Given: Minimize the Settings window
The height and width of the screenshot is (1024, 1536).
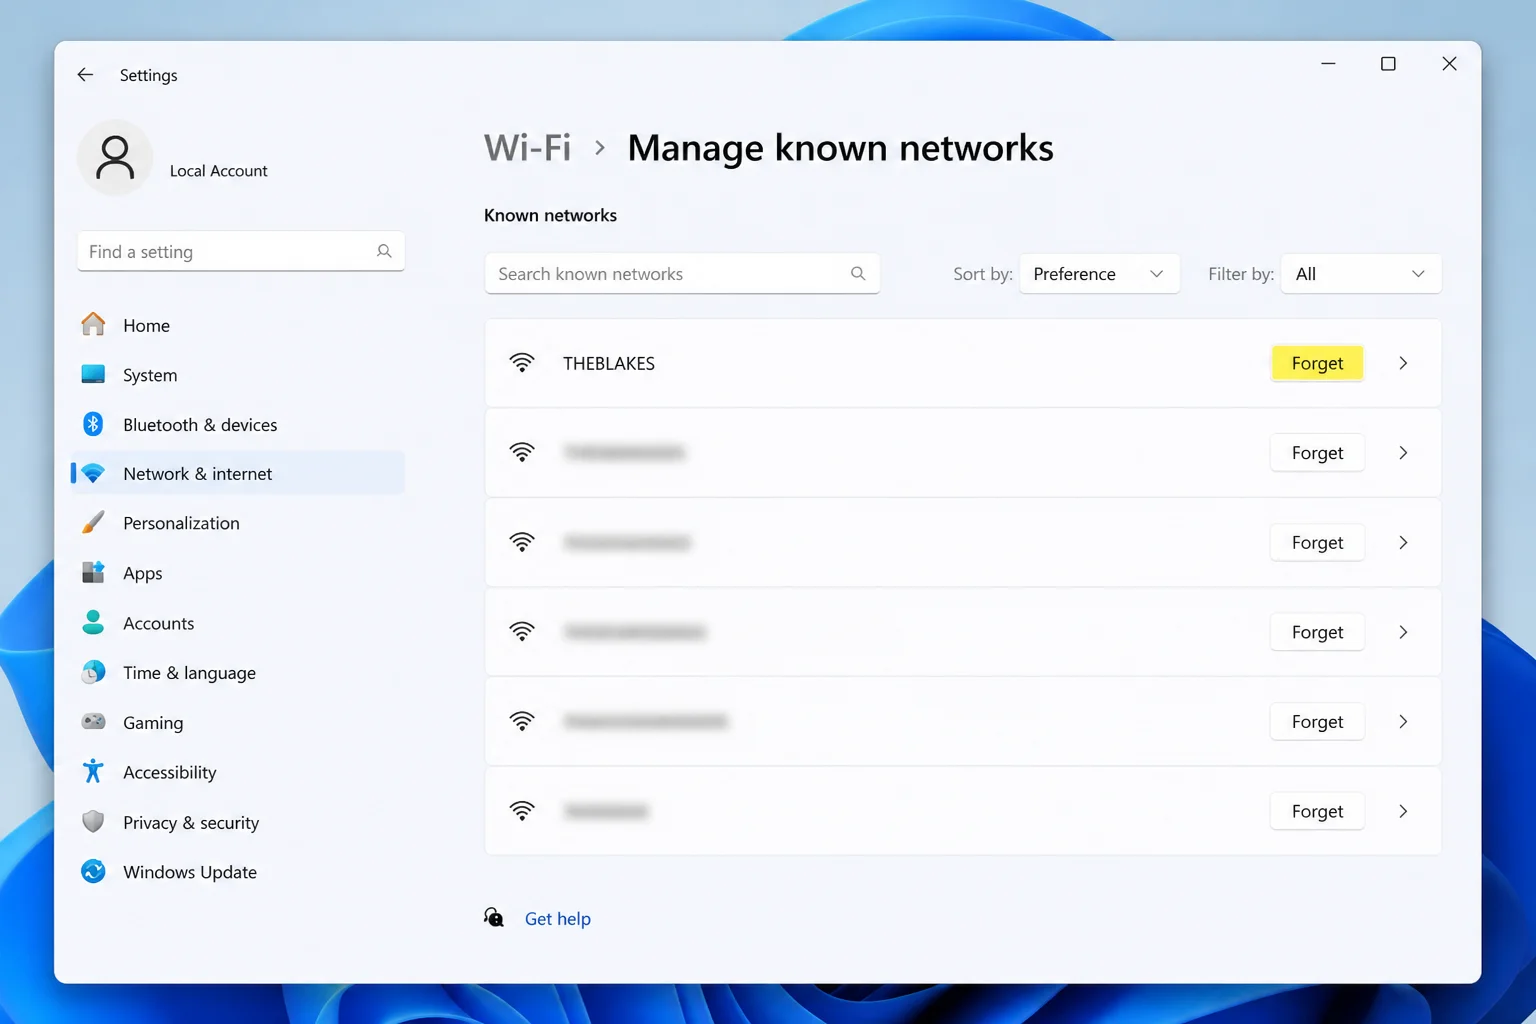Looking at the screenshot, I should [x=1328, y=64].
